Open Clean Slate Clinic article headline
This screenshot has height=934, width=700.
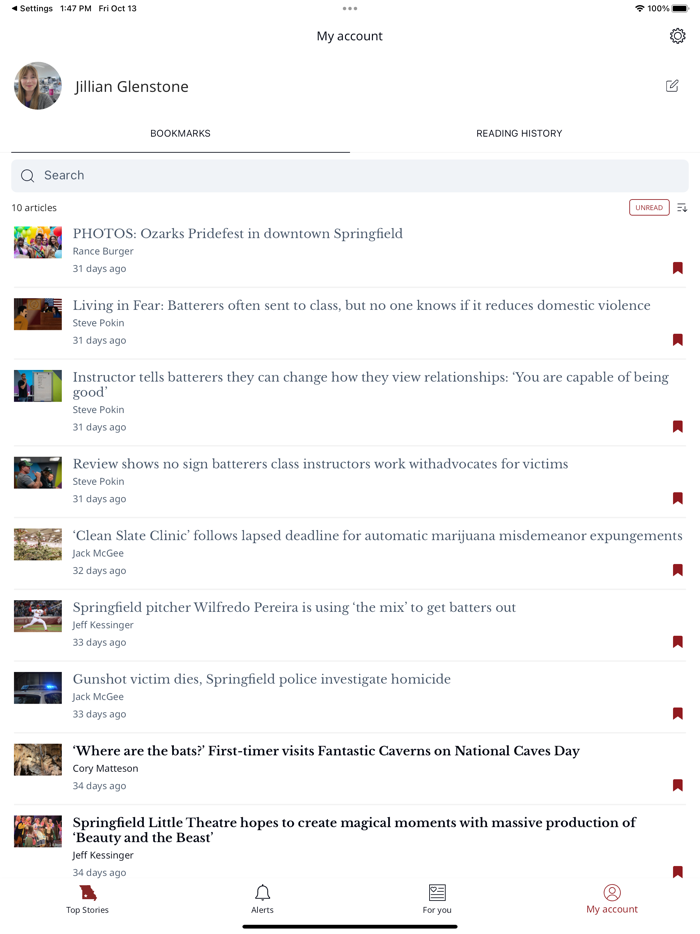378,536
